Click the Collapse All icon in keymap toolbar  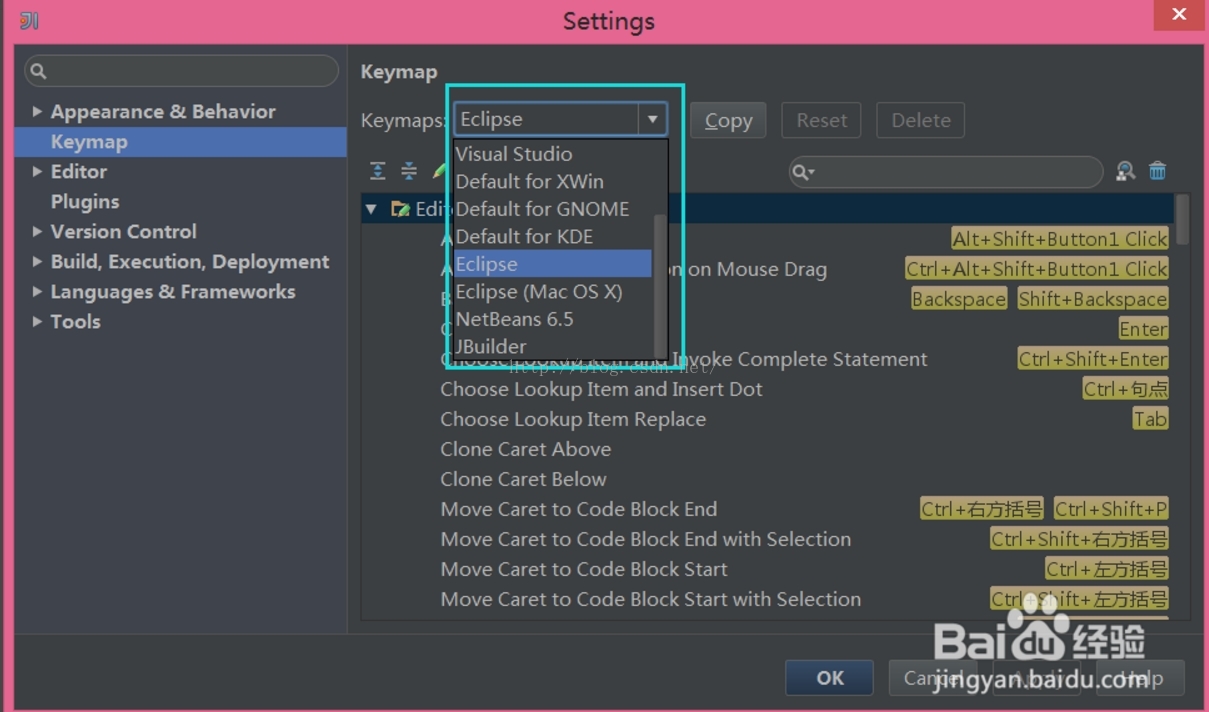click(x=409, y=171)
